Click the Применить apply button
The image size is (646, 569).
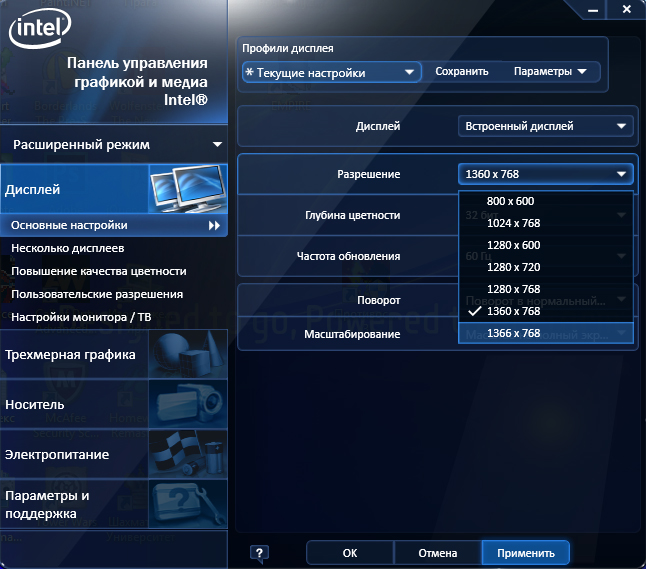(x=526, y=553)
